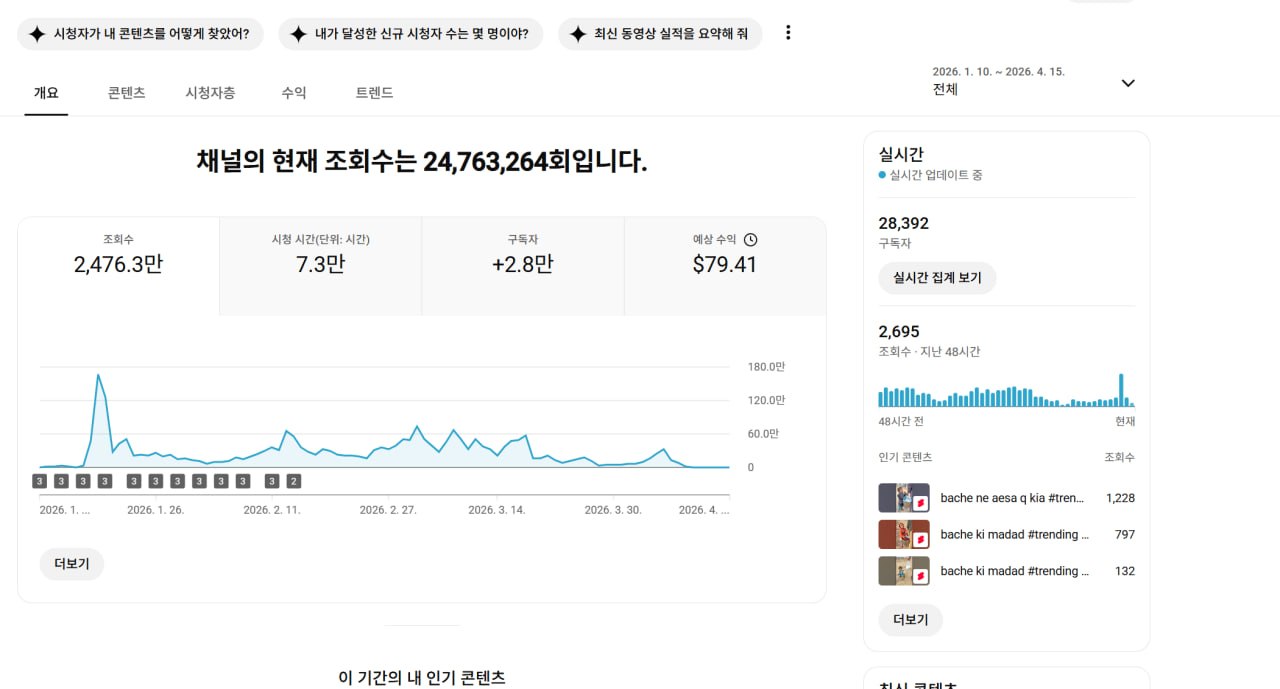The height and width of the screenshot is (689, 1280).
Task: Open the 수익 tab
Action: 294,93
